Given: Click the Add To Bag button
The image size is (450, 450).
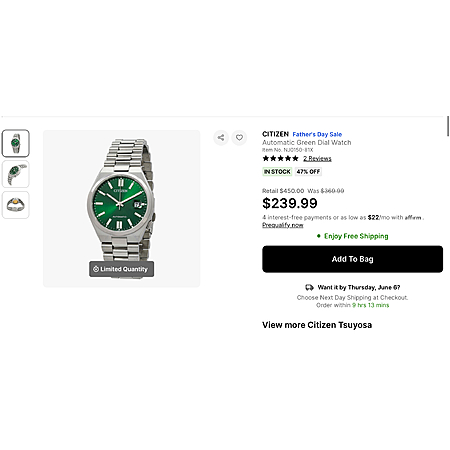Looking at the screenshot, I should point(352,259).
